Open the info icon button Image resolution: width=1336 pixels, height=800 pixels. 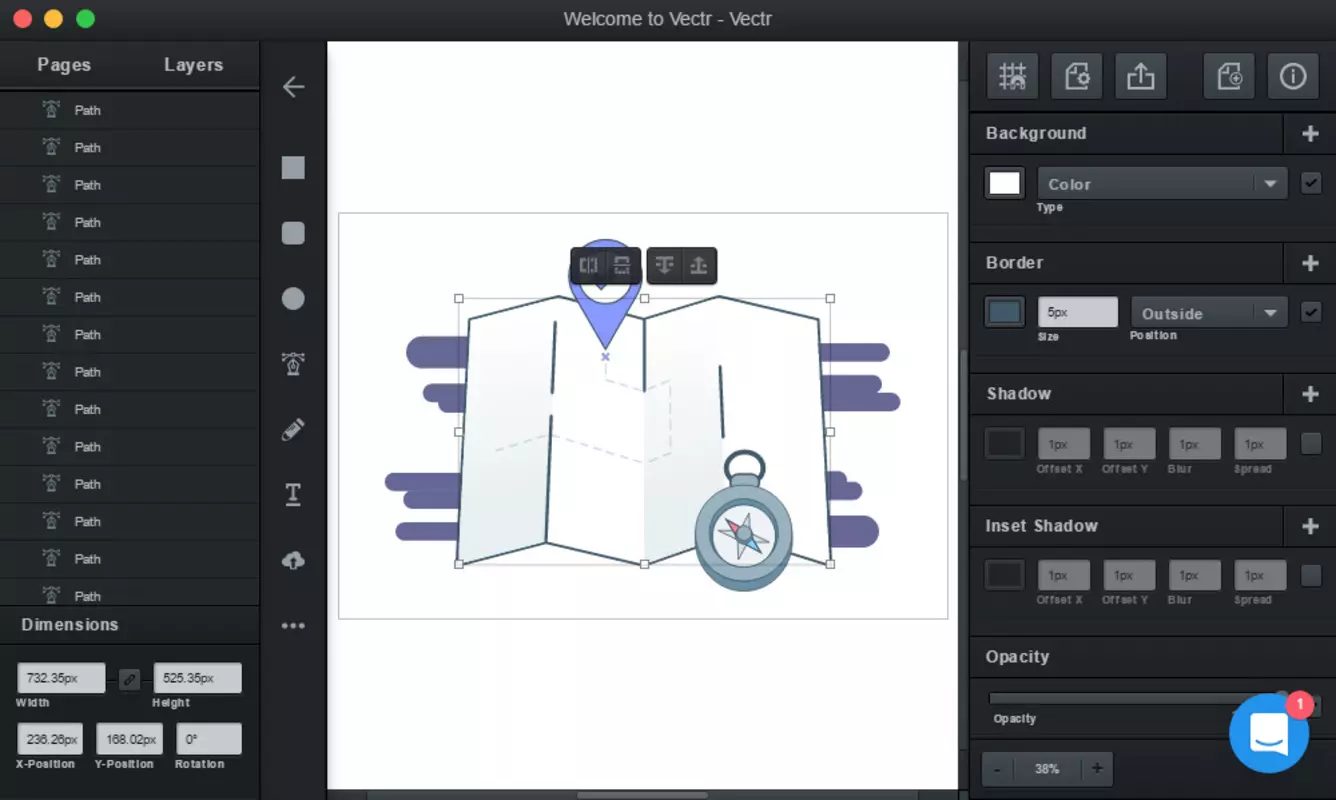coord(1293,76)
